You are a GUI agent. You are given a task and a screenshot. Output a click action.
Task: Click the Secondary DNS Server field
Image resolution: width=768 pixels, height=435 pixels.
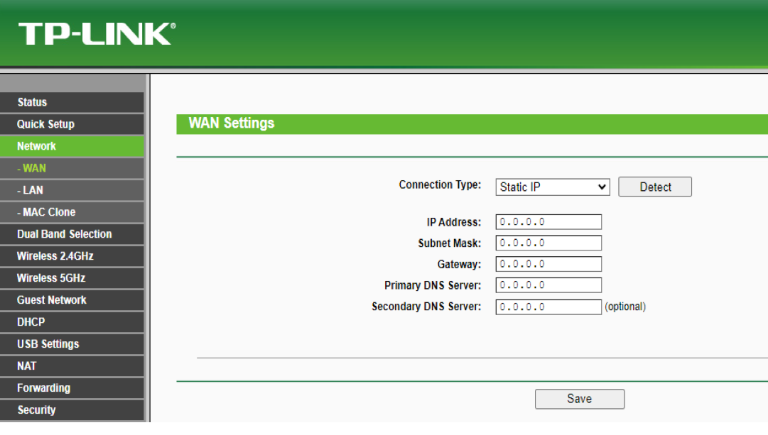pyautogui.click(x=548, y=306)
